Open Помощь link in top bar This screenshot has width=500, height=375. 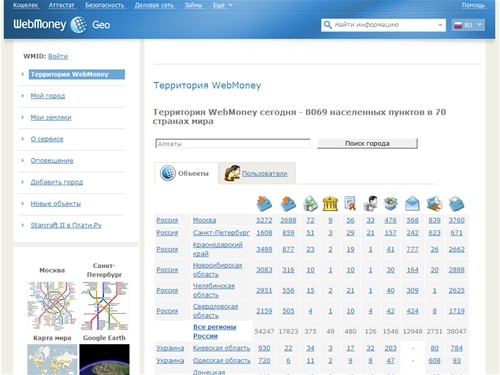click(x=473, y=5)
